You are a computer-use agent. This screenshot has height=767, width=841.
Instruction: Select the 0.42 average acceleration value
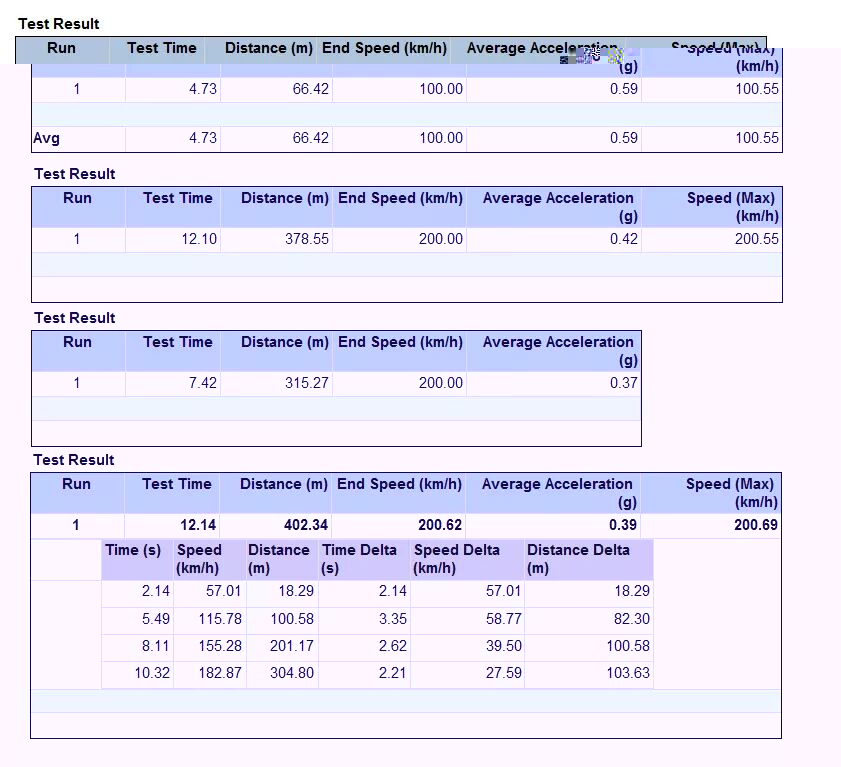(x=624, y=239)
